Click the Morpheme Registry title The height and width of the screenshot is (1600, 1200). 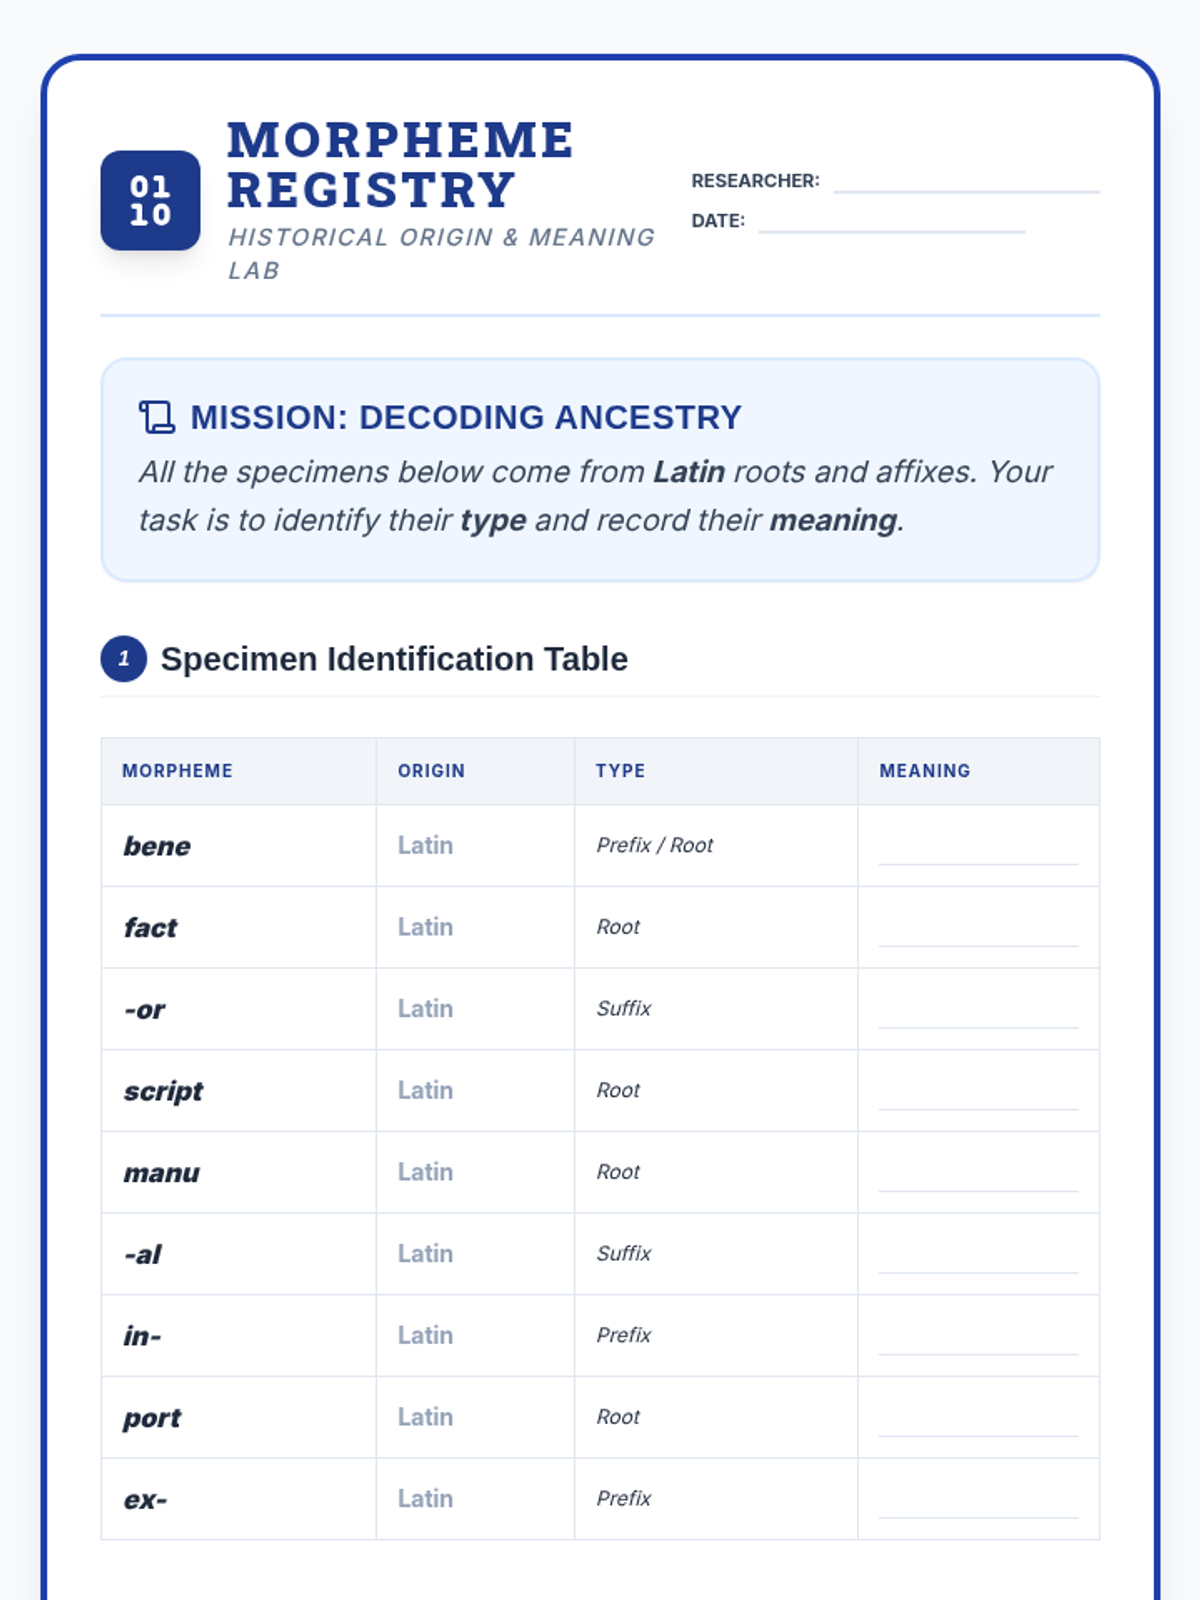(400, 165)
